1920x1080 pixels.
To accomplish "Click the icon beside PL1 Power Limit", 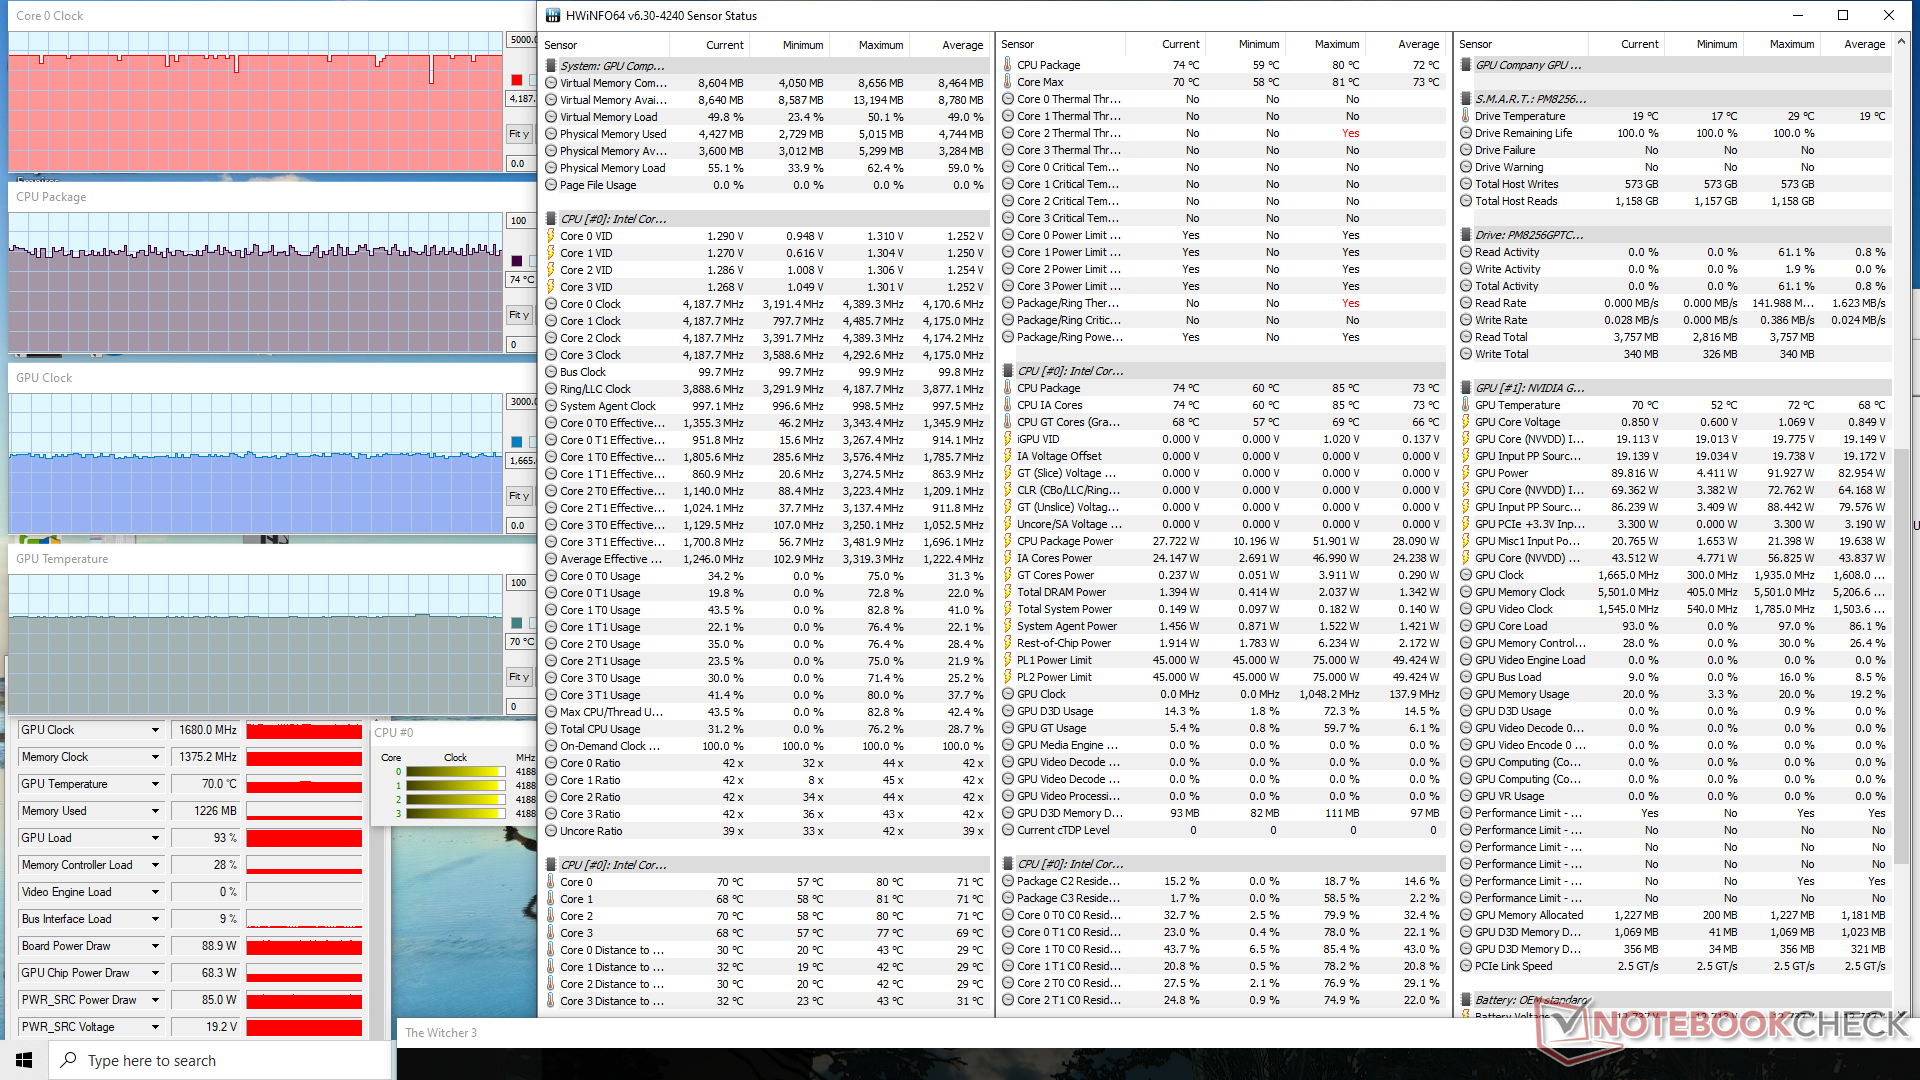I will tap(1008, 660).
